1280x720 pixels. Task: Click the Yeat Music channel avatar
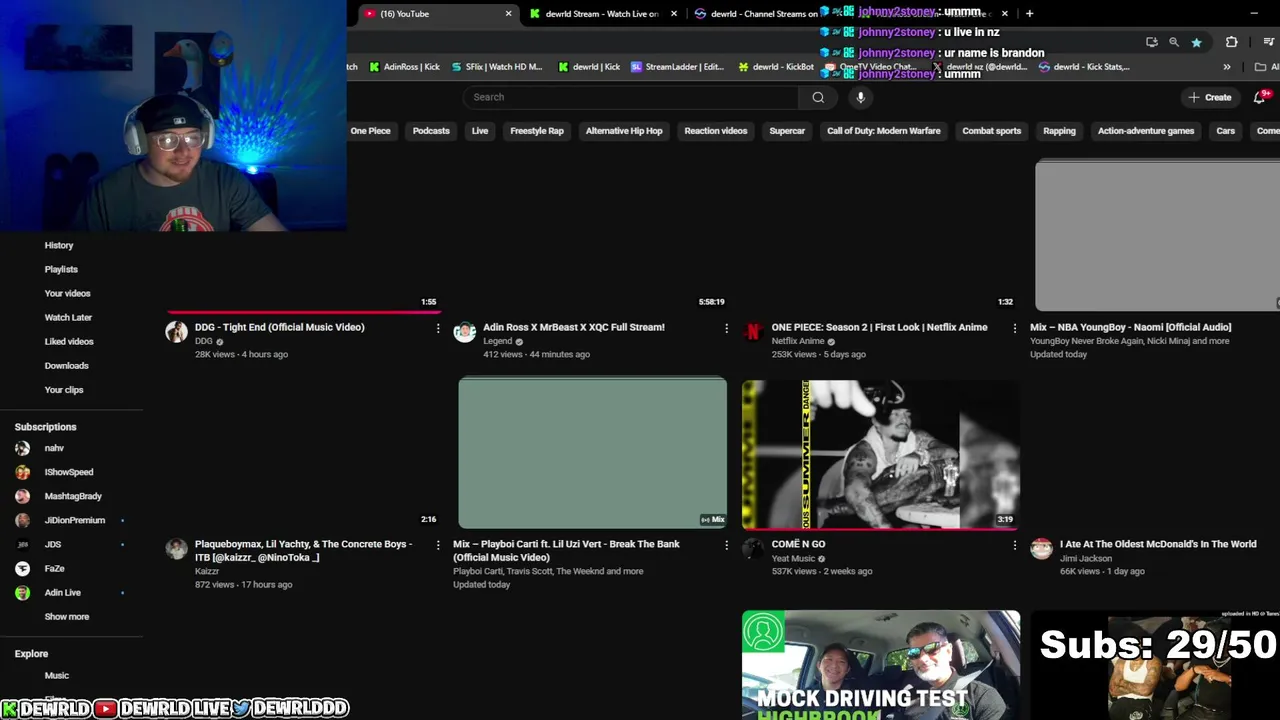pos(753,549)
